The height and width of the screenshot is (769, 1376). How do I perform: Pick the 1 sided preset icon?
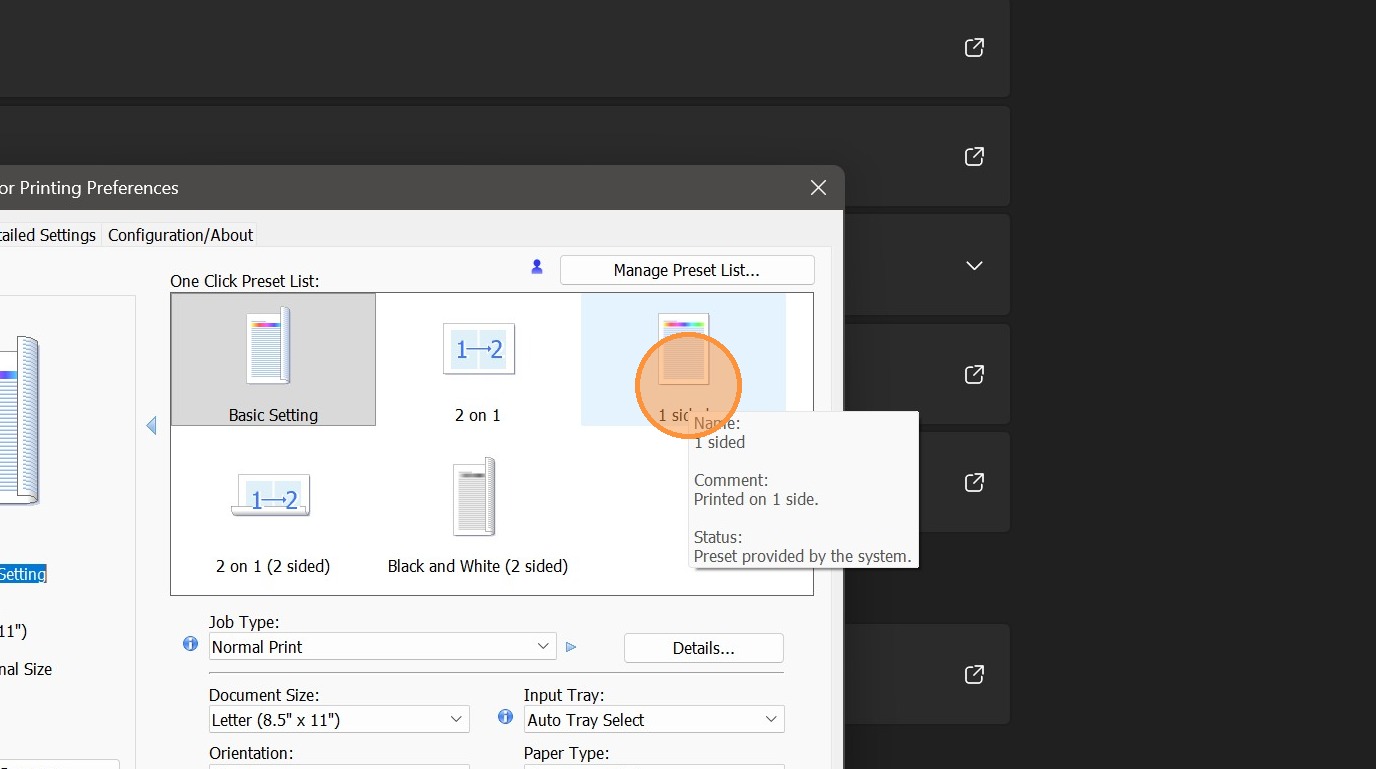[683, 350]
